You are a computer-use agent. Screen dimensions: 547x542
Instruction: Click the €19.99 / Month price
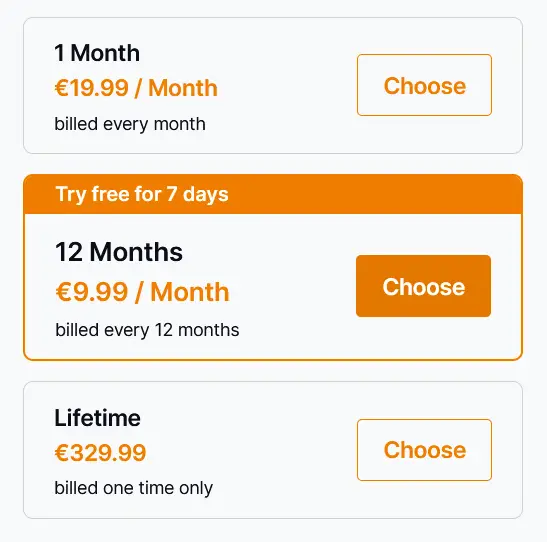point(136,88)
